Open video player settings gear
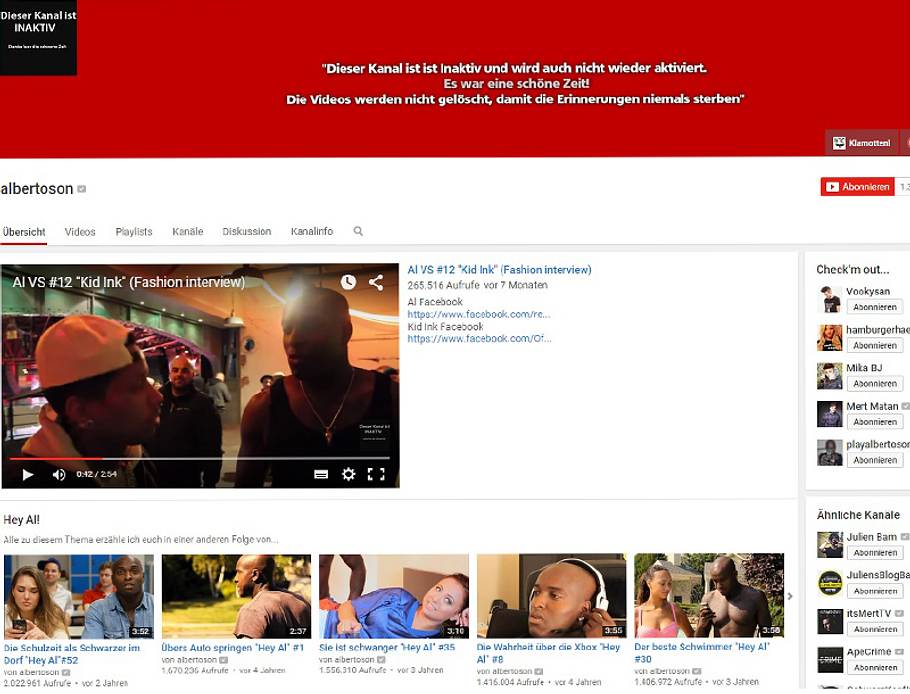910x694 pixels. click(348, 474)
